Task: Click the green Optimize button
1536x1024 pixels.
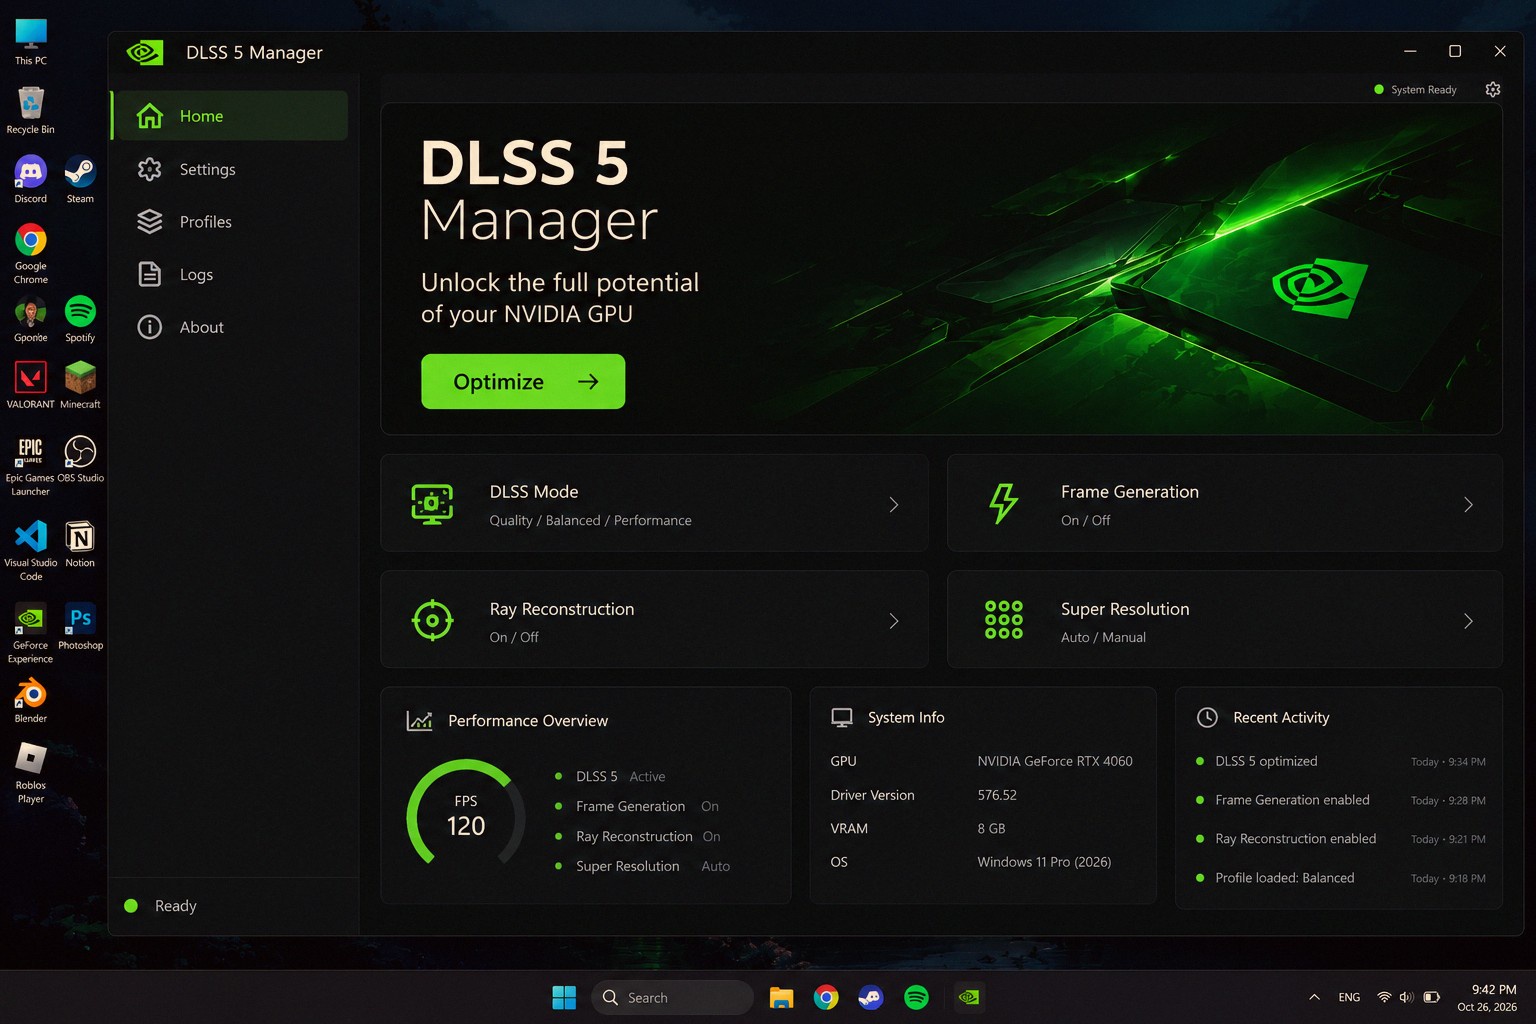Action: coord(523,381)
